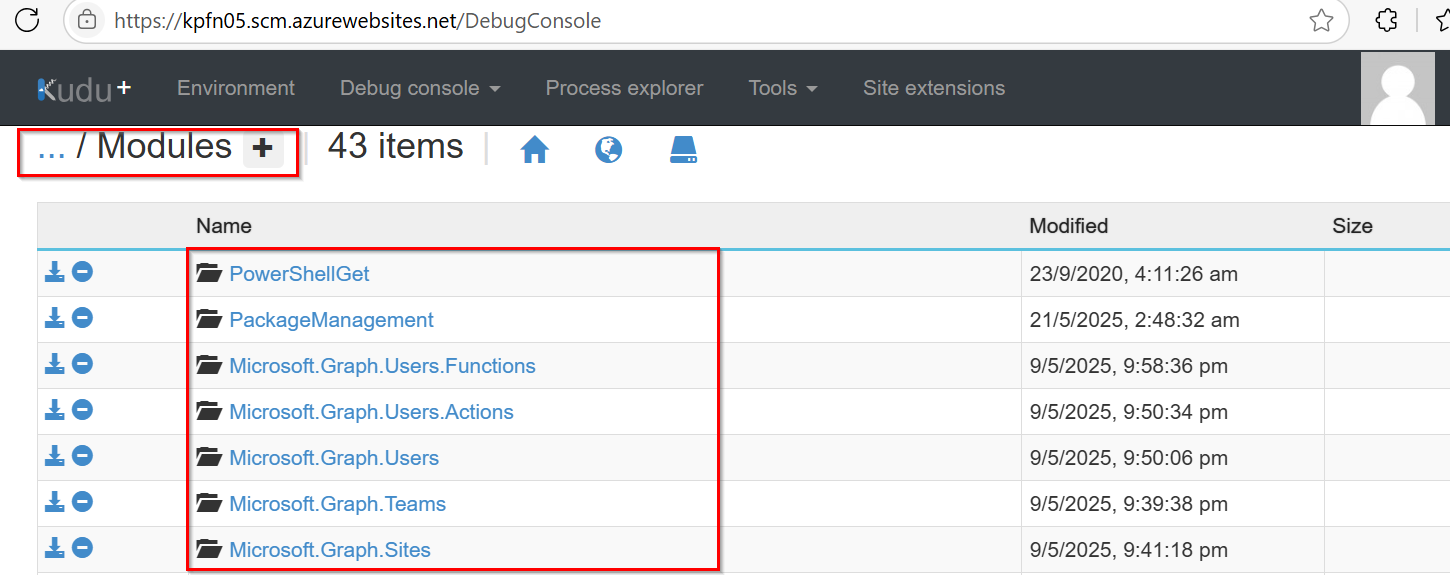Viewport: 1450px width, 575px height.
Task: Delete the Microsoft.Graph.Sites folder
Action: pyautogui.click(x=83, y=548)
